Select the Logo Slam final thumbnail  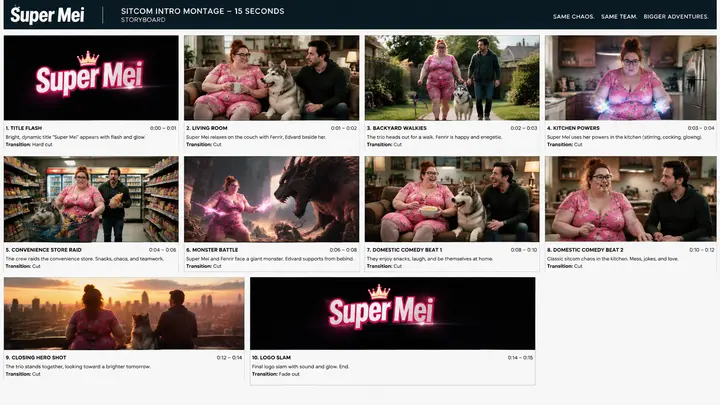pos(393,313)
